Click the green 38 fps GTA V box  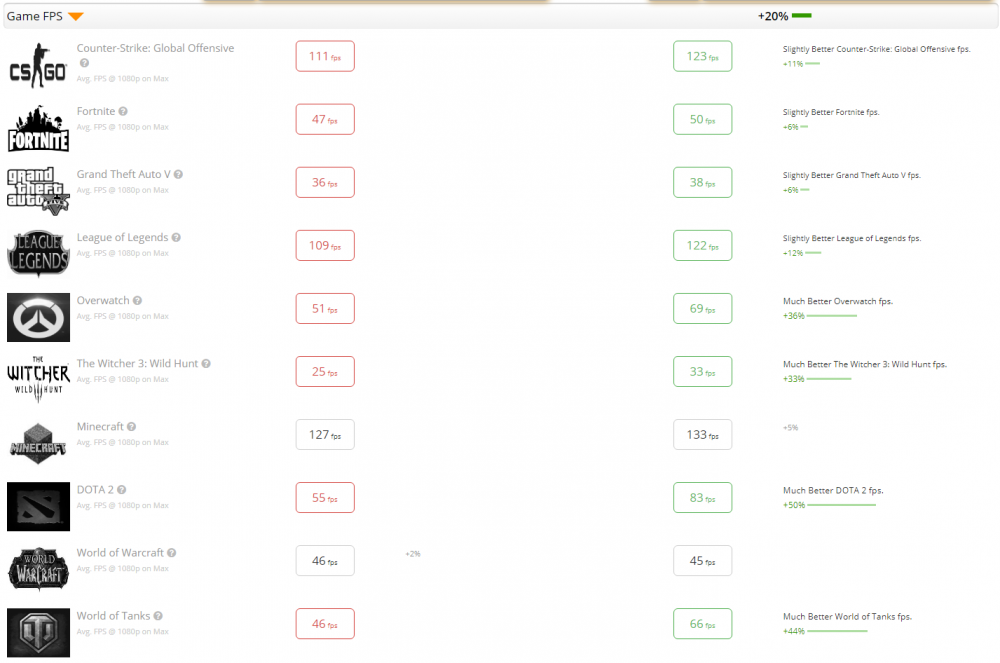(x=703, y=182)
